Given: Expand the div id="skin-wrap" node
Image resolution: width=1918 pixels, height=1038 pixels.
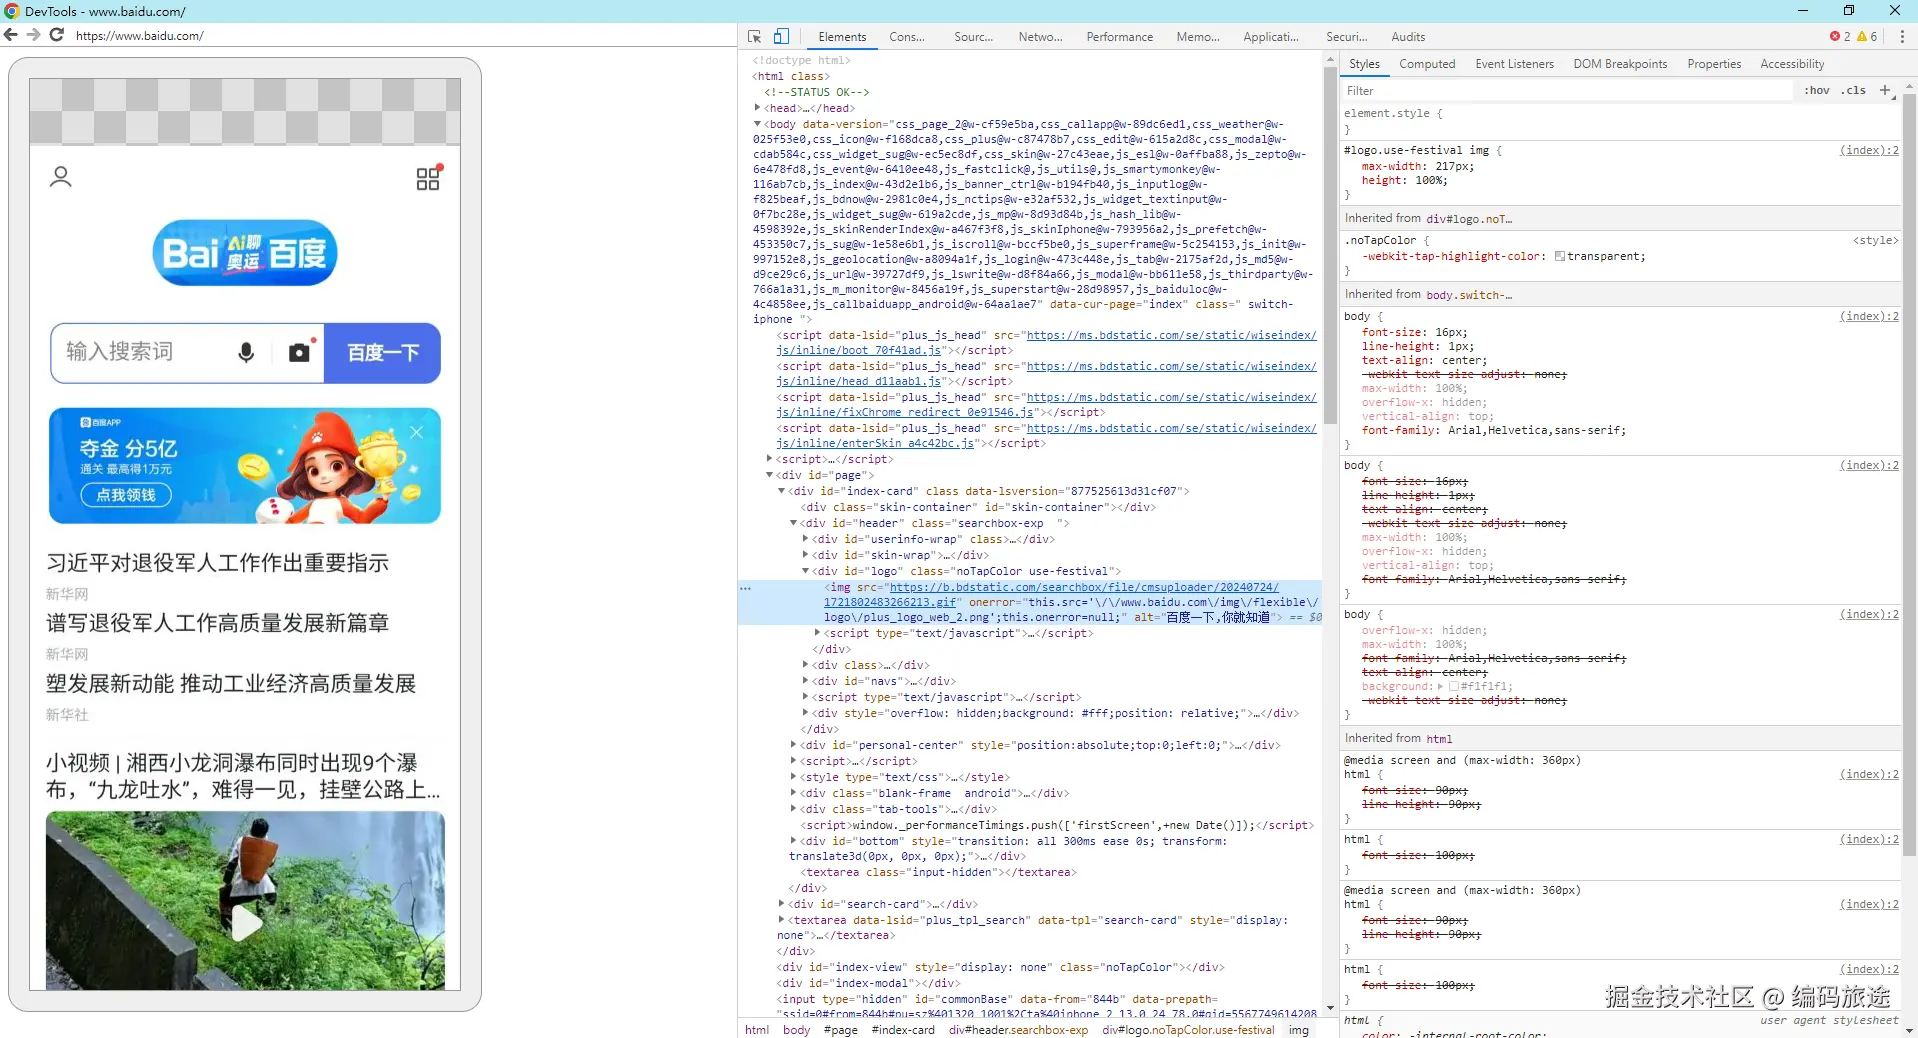Looking at the screenshot, I should click(805, 555).
